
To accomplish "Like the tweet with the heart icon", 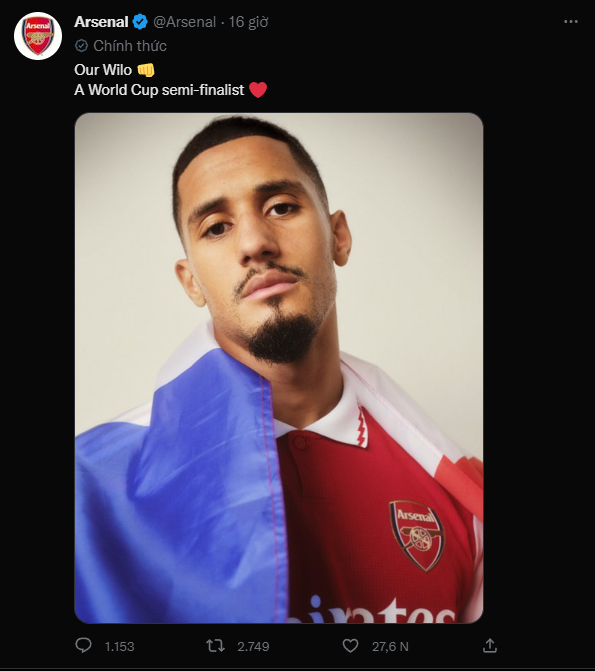I will tap(350, 646).
